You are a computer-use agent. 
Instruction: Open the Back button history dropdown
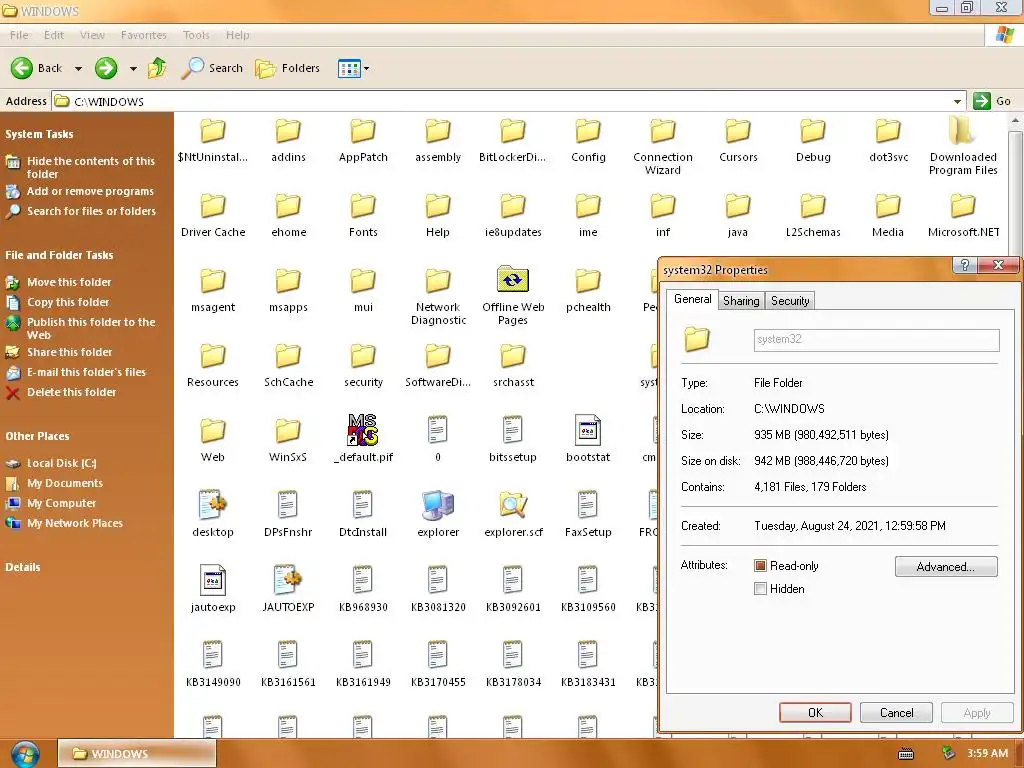(78, 69)
